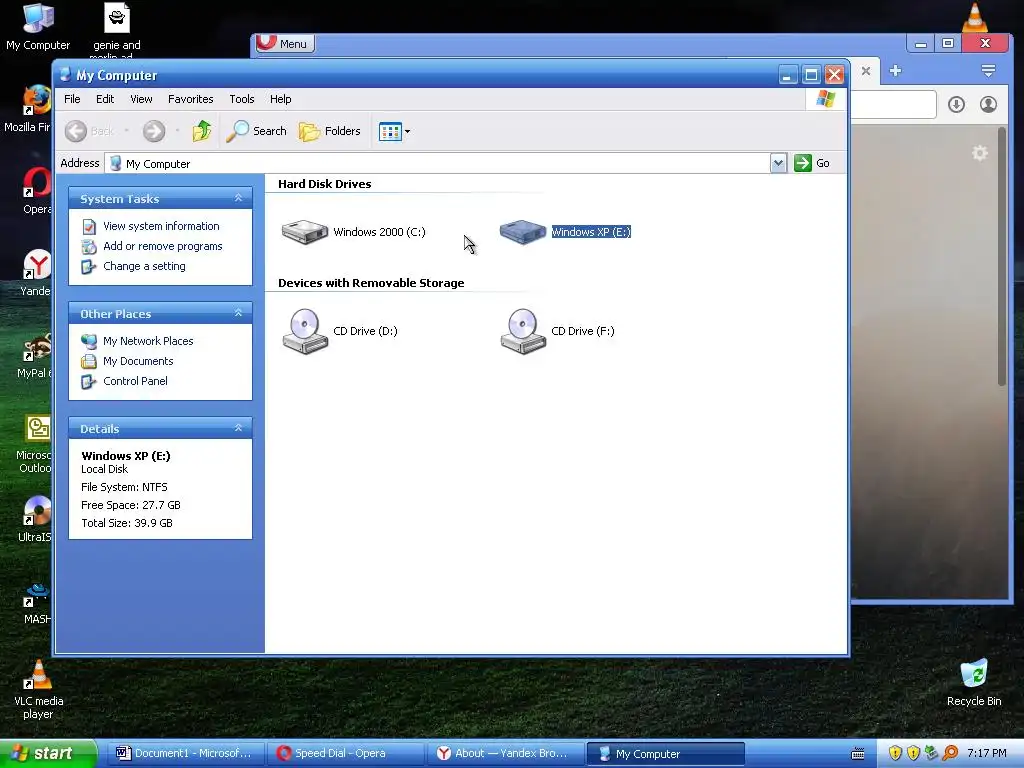
Task: Click the magnifier icon in the system tray
Action: [x=950, y=754]
